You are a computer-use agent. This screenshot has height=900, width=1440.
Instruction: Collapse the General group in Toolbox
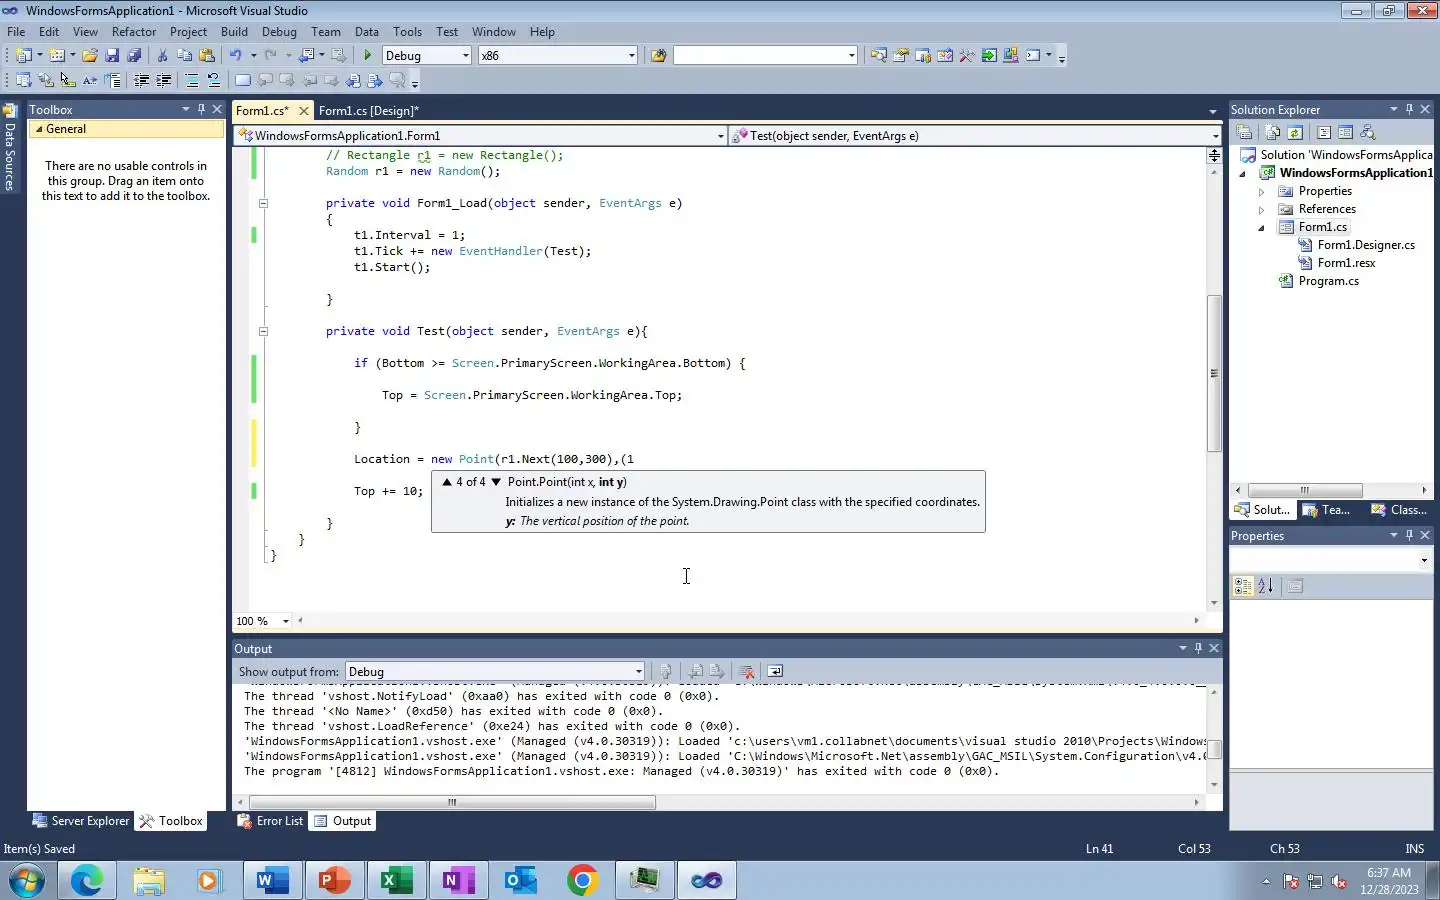point(39,129)
